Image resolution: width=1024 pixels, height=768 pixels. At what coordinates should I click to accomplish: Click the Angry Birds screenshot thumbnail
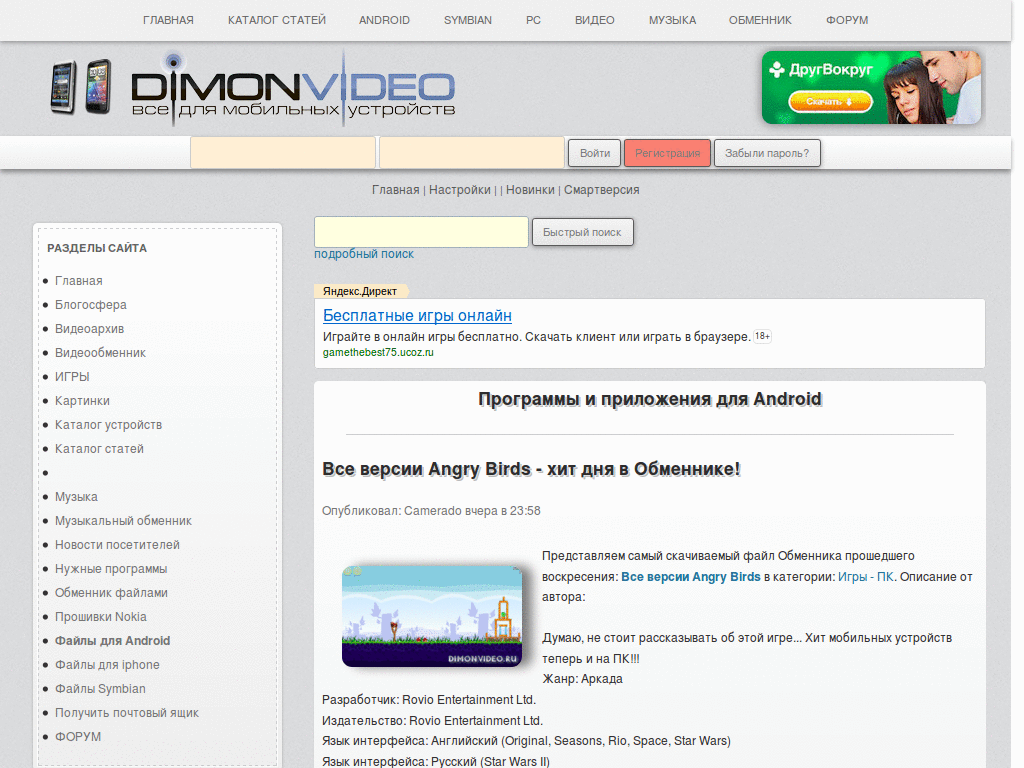click(x=432, y=616)
